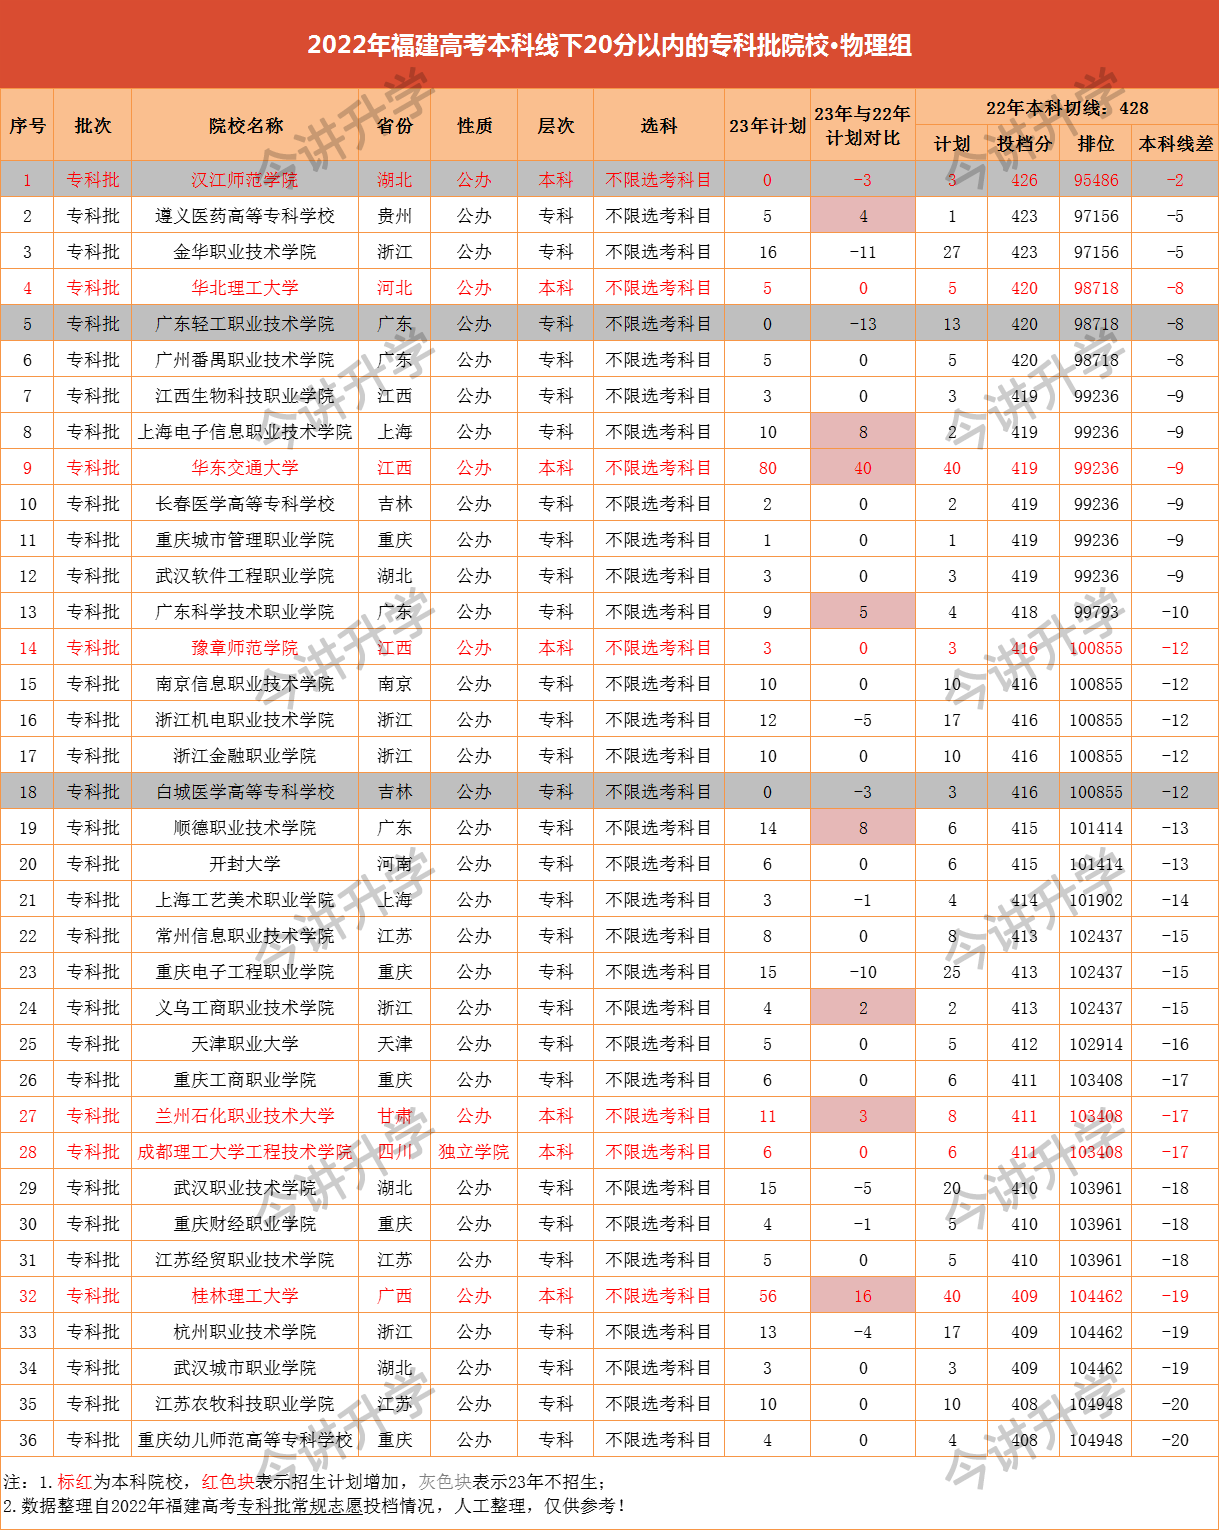Image resolution: width=1219 pixels, height=1530 pixels.
Task: Click the 江苏农牧科技职业学院 cell
Action: pyautogui.click(x=245, y=1404)
